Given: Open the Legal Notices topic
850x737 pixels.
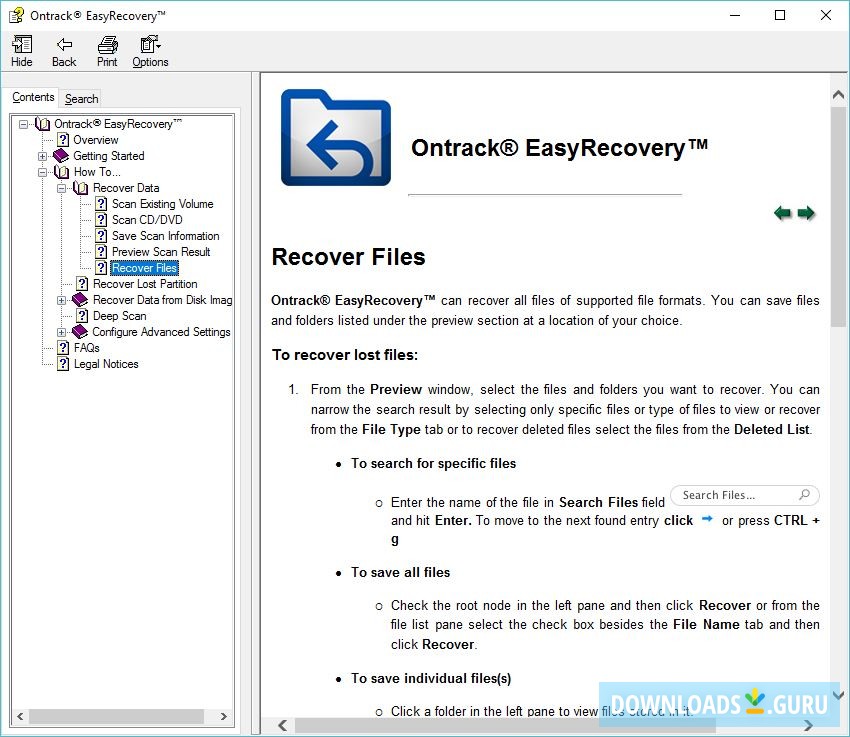Looking at the screenshot, I should pos(106,364).
